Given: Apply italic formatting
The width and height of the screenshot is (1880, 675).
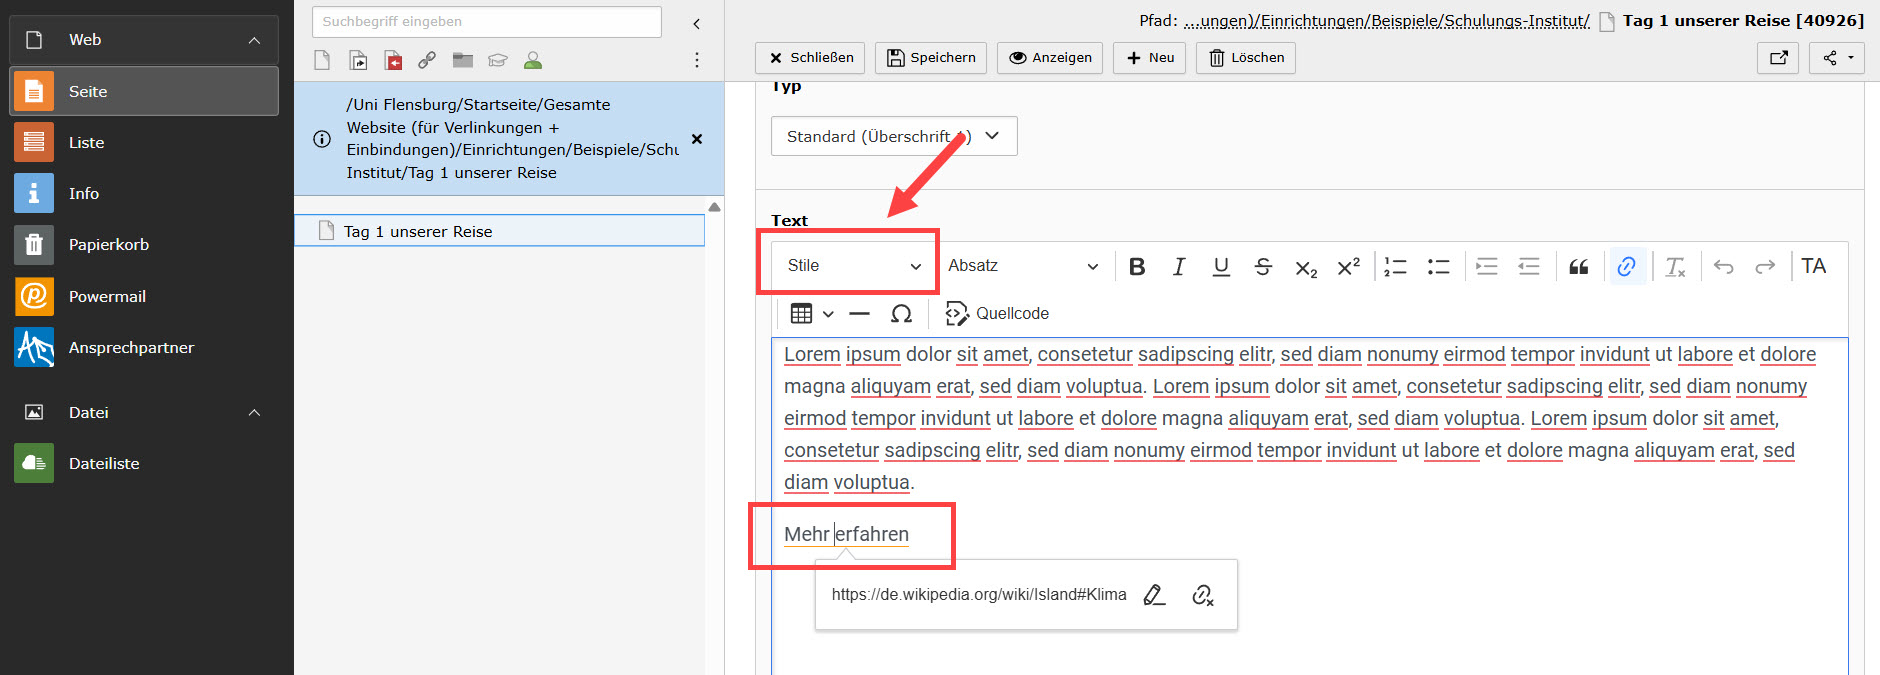Looking at the screenshot, I should pyautogui.click(x=1179, y=266).
